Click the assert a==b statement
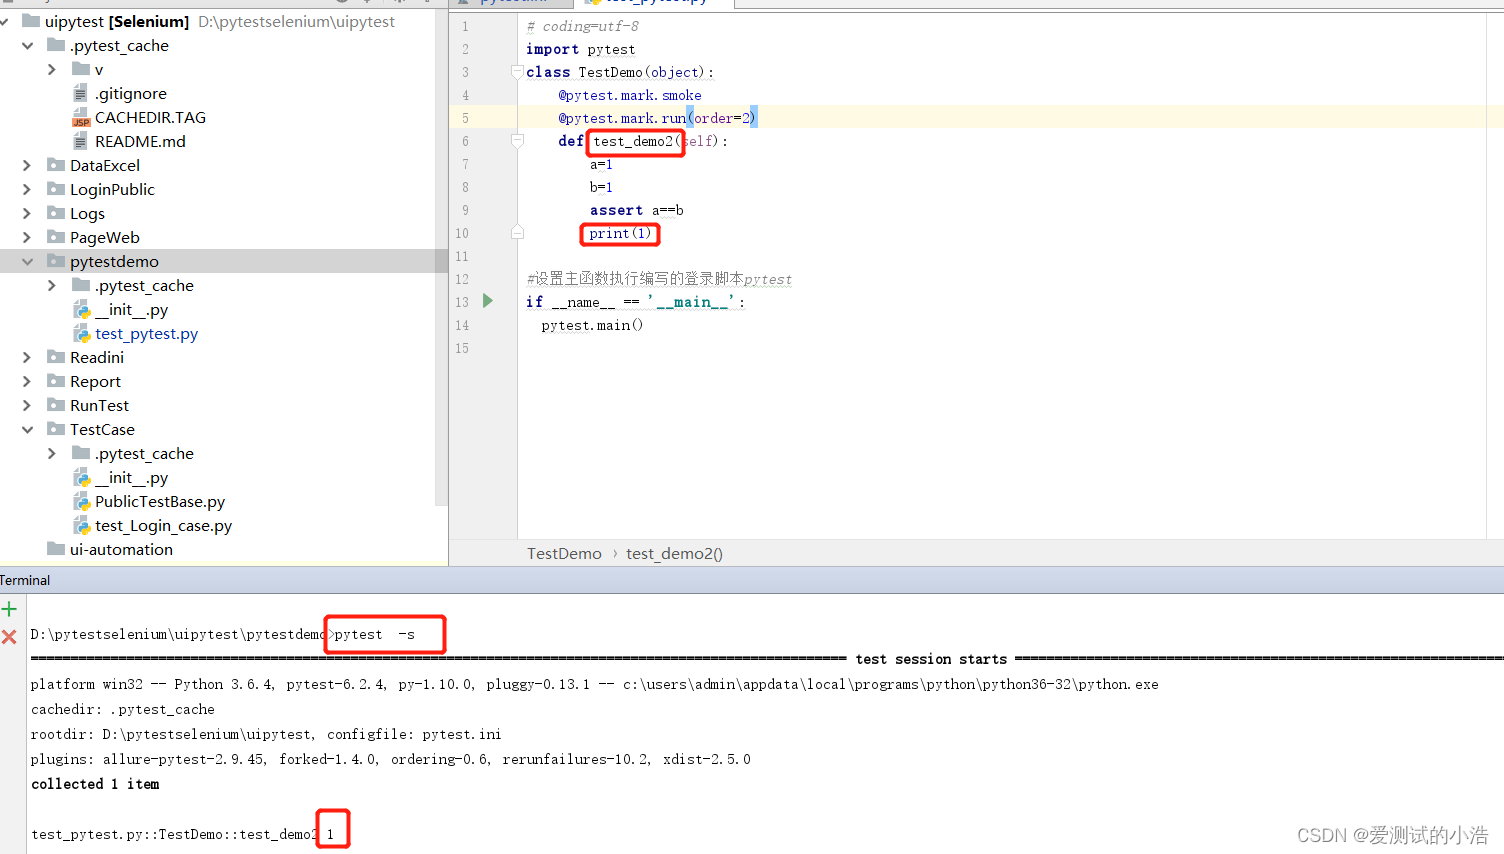The image size is (1504, 854). point(636,210)
